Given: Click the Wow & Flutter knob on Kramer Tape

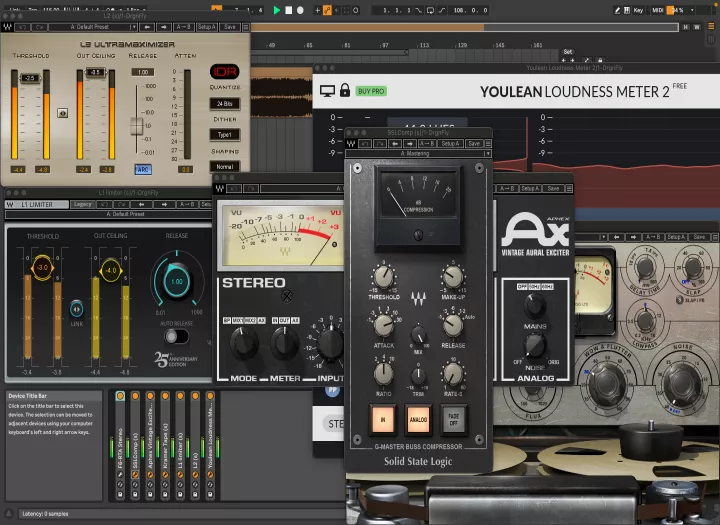Looking at the screenshot, I should pyautogui.click(x=607, y=385).
